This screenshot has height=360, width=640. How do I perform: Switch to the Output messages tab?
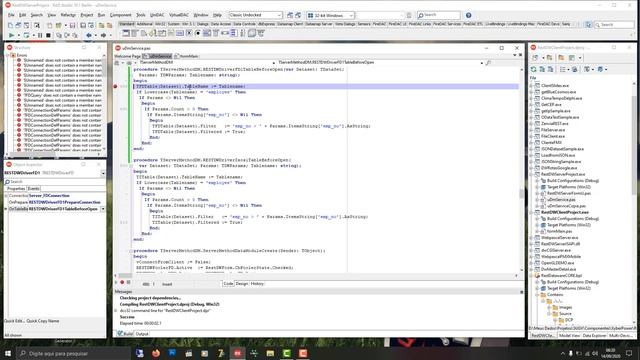tap(142, 334)
